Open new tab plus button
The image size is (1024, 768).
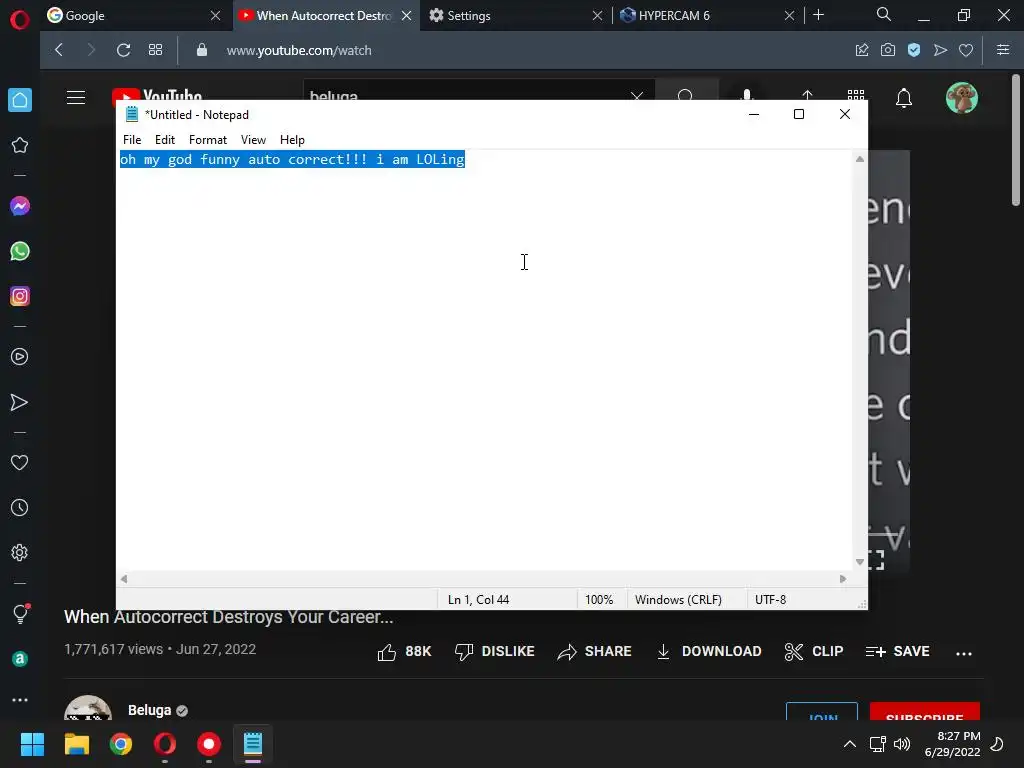[x=818, y=15]
